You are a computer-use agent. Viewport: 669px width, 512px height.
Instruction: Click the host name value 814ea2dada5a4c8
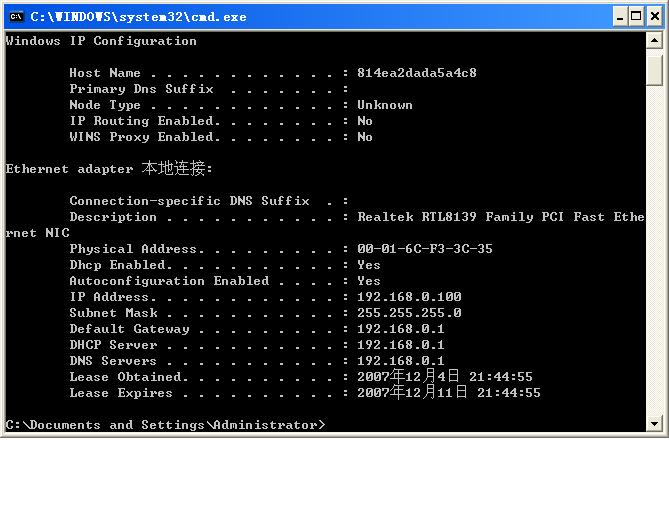[417, 73]
